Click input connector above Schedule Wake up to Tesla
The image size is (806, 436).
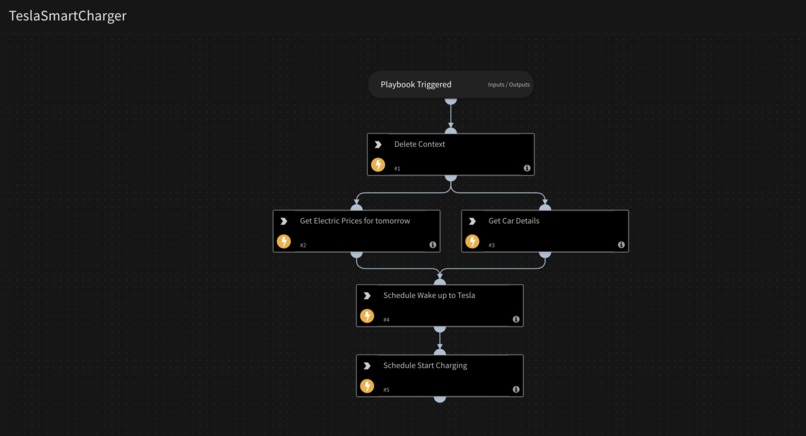click(439, 282)
